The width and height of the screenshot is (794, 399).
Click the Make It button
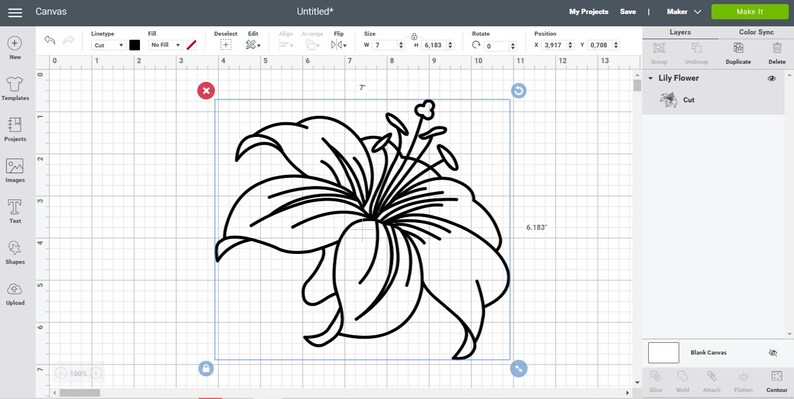(749, 12)
